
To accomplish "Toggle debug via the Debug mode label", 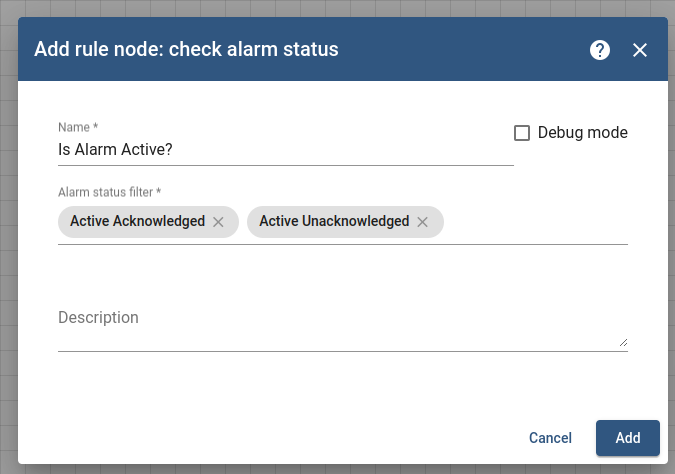I will pos(582,133).
